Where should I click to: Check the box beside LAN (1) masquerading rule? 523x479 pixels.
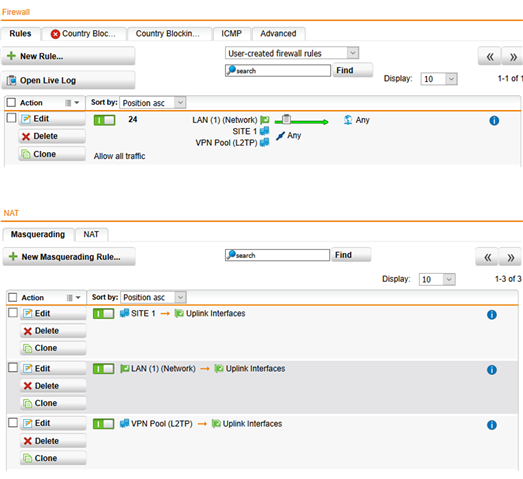pos(13,368)
